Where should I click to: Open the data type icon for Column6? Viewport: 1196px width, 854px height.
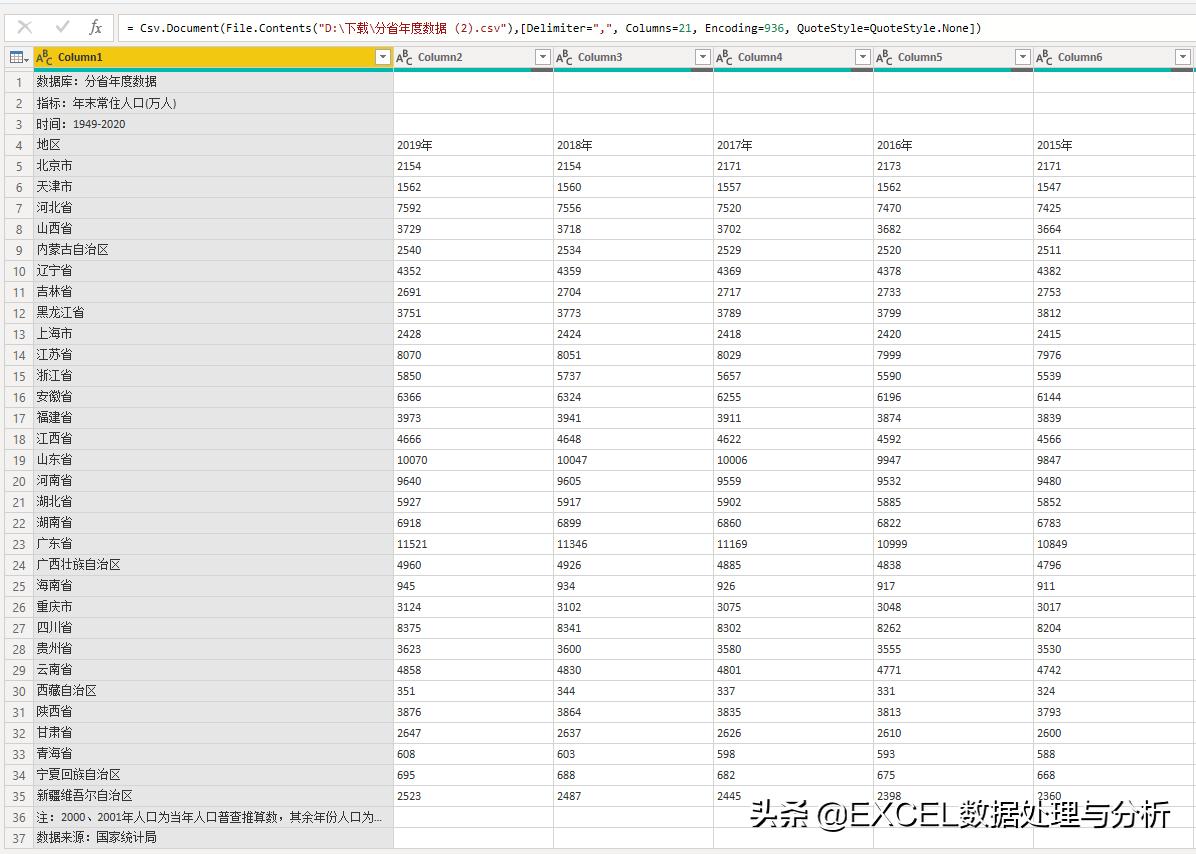click(x=1045, y=58)
